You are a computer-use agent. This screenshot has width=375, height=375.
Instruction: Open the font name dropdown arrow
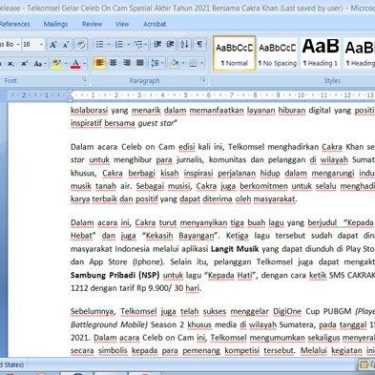(x=18, y=45)
